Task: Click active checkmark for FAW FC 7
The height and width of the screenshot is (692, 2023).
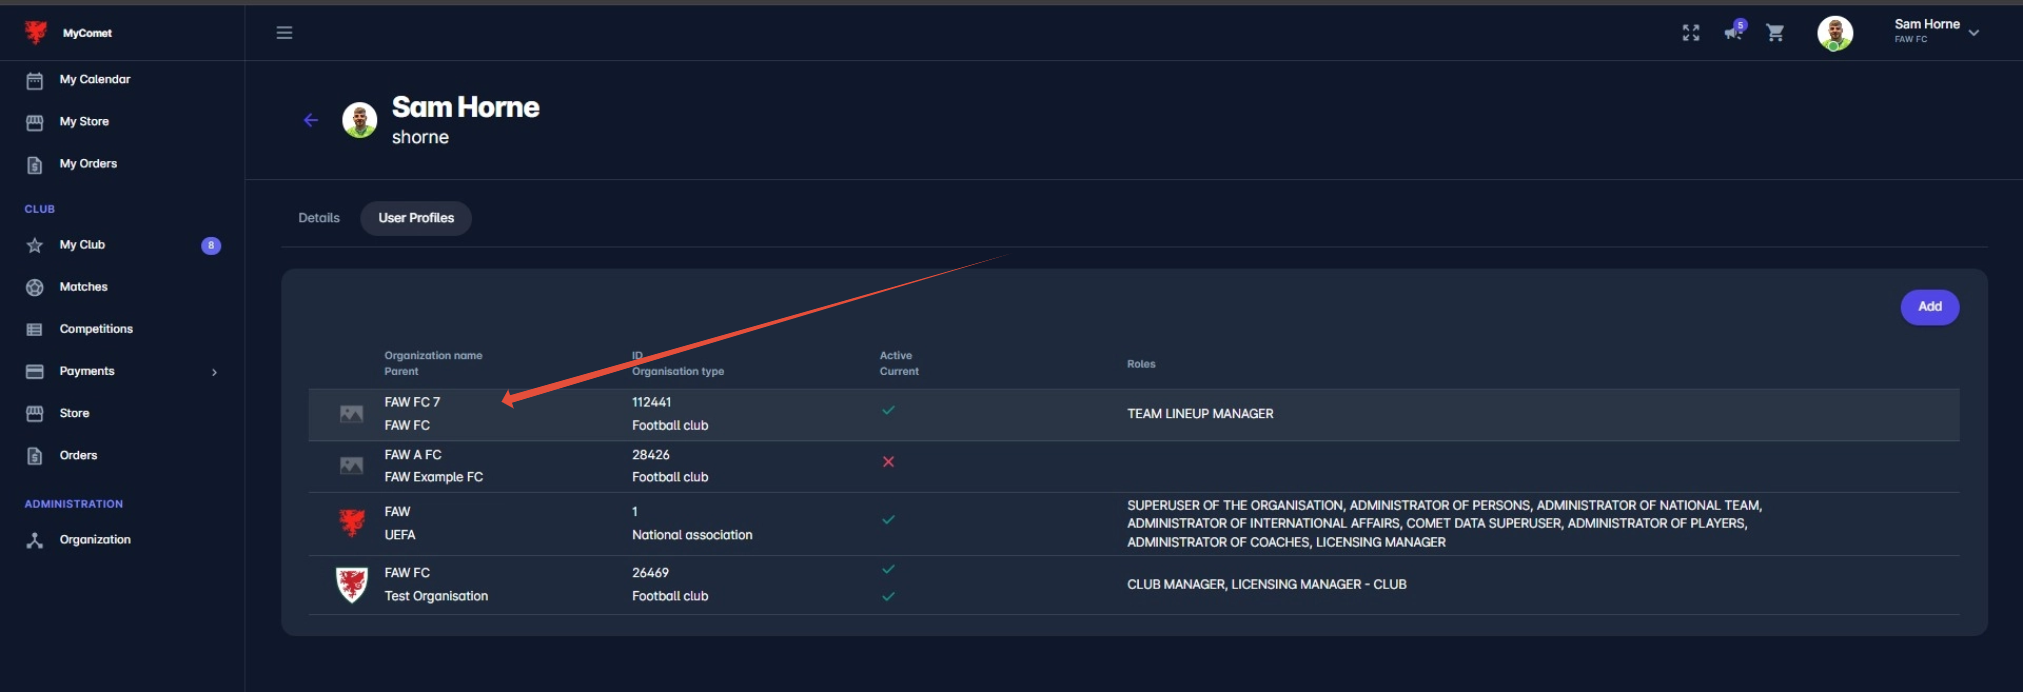Action: [x=888, y=410]
